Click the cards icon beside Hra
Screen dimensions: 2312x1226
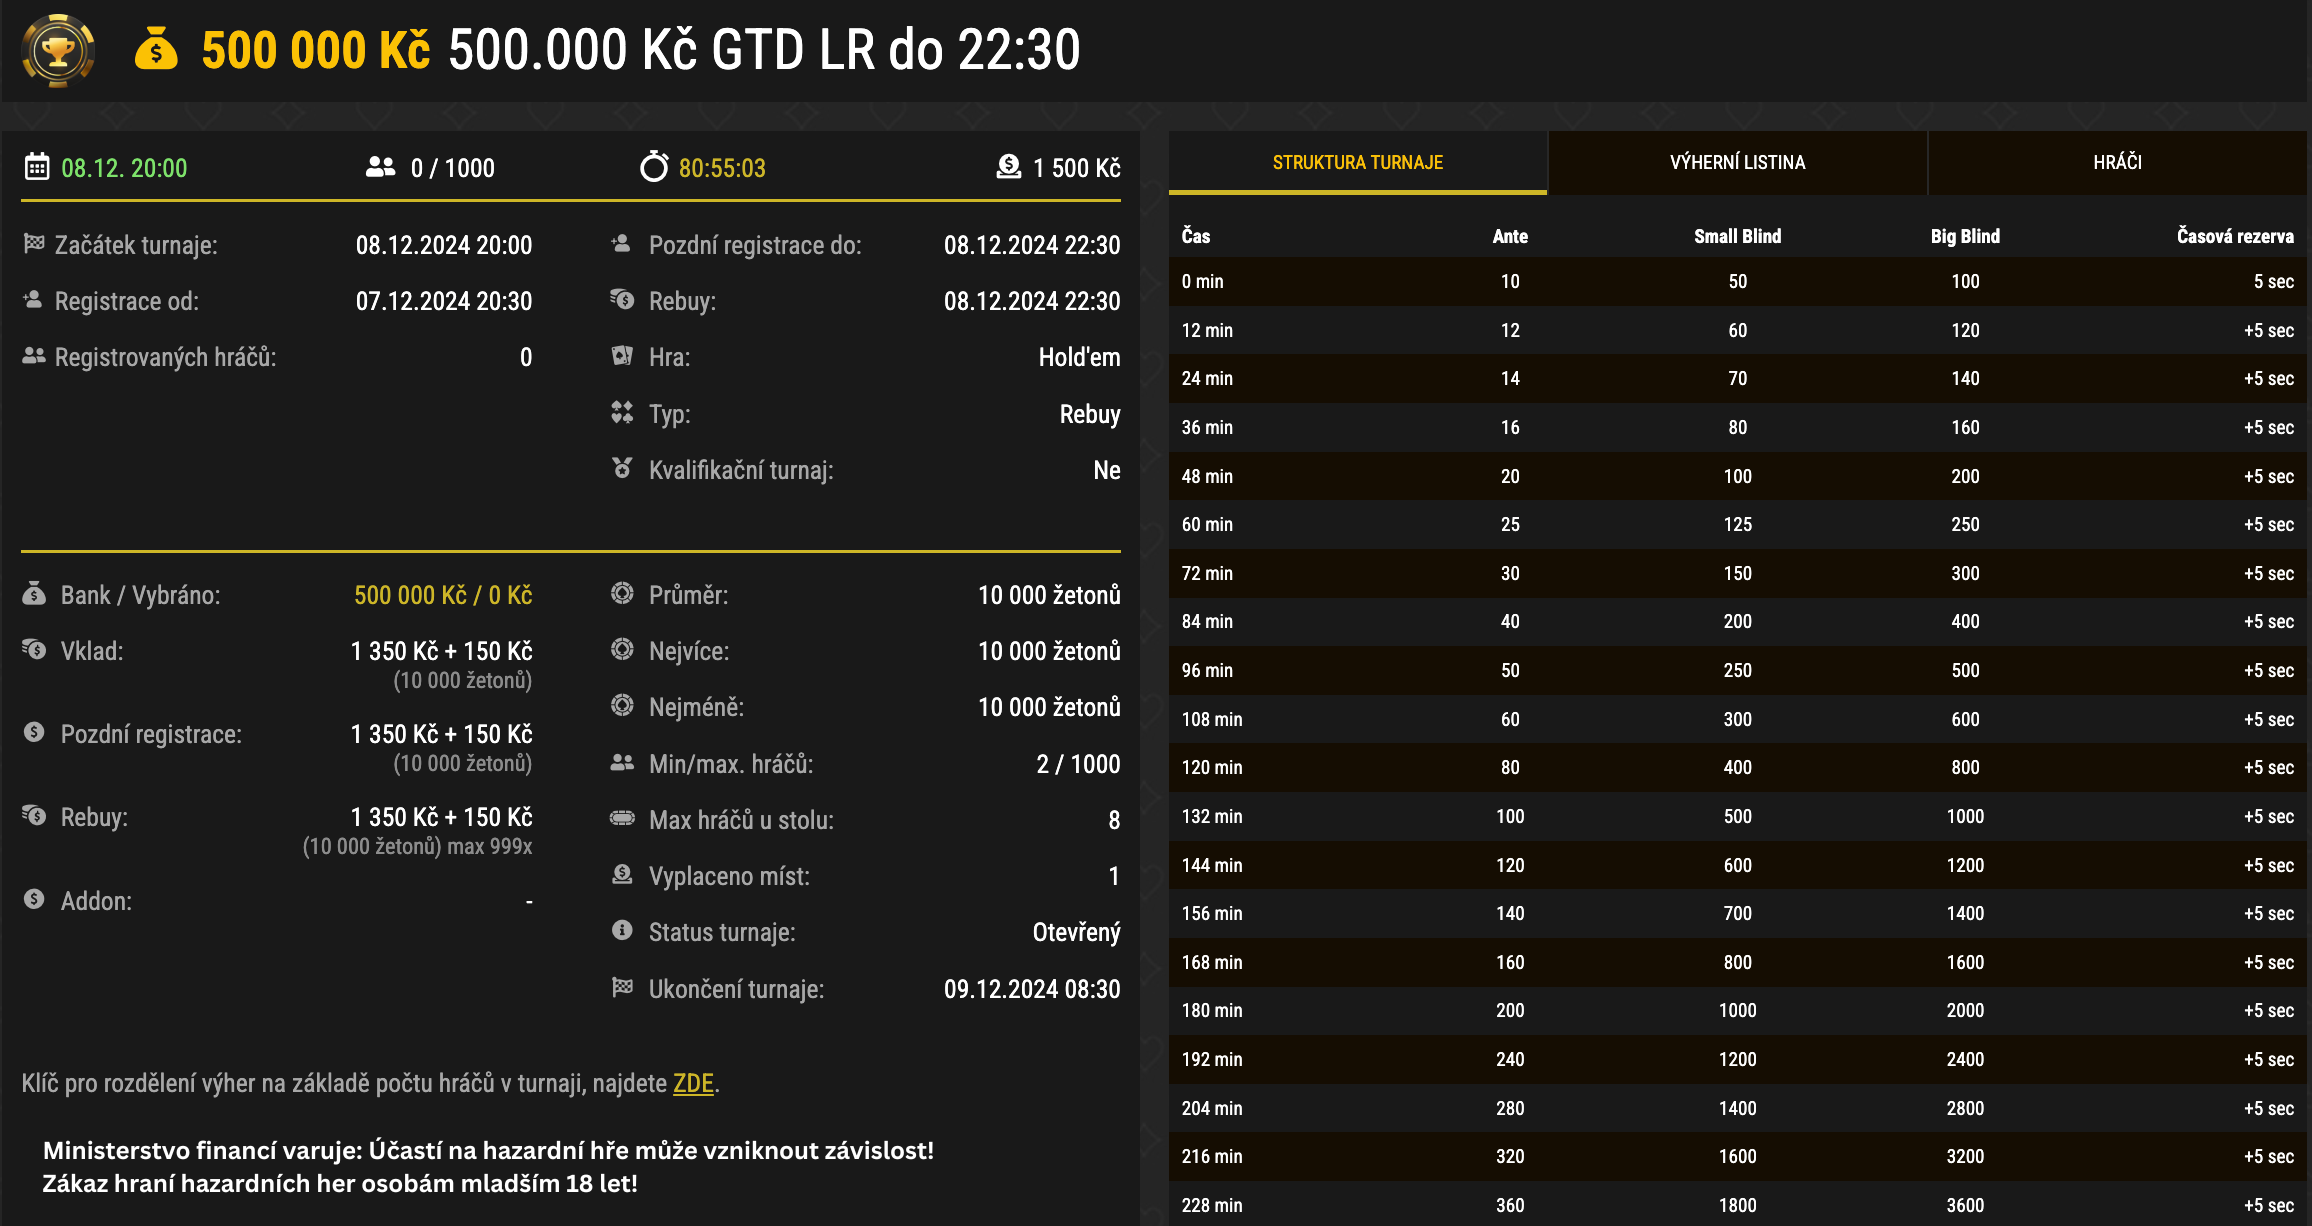(622, 355)
